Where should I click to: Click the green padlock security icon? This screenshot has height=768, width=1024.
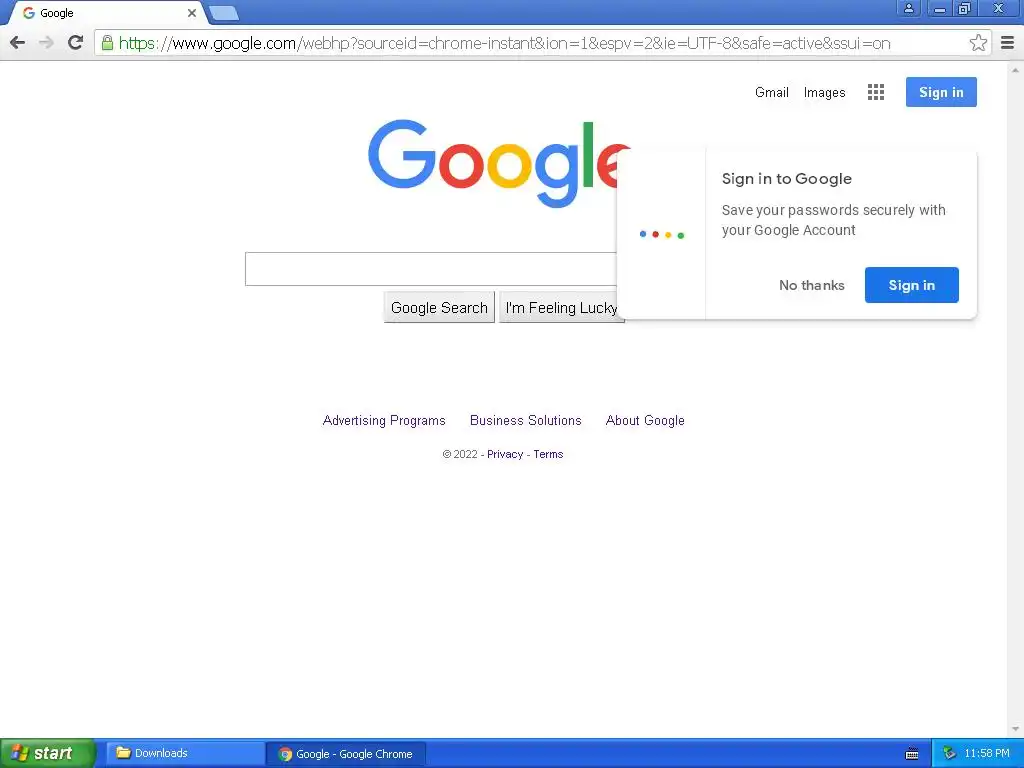click(x=108, y=43)
